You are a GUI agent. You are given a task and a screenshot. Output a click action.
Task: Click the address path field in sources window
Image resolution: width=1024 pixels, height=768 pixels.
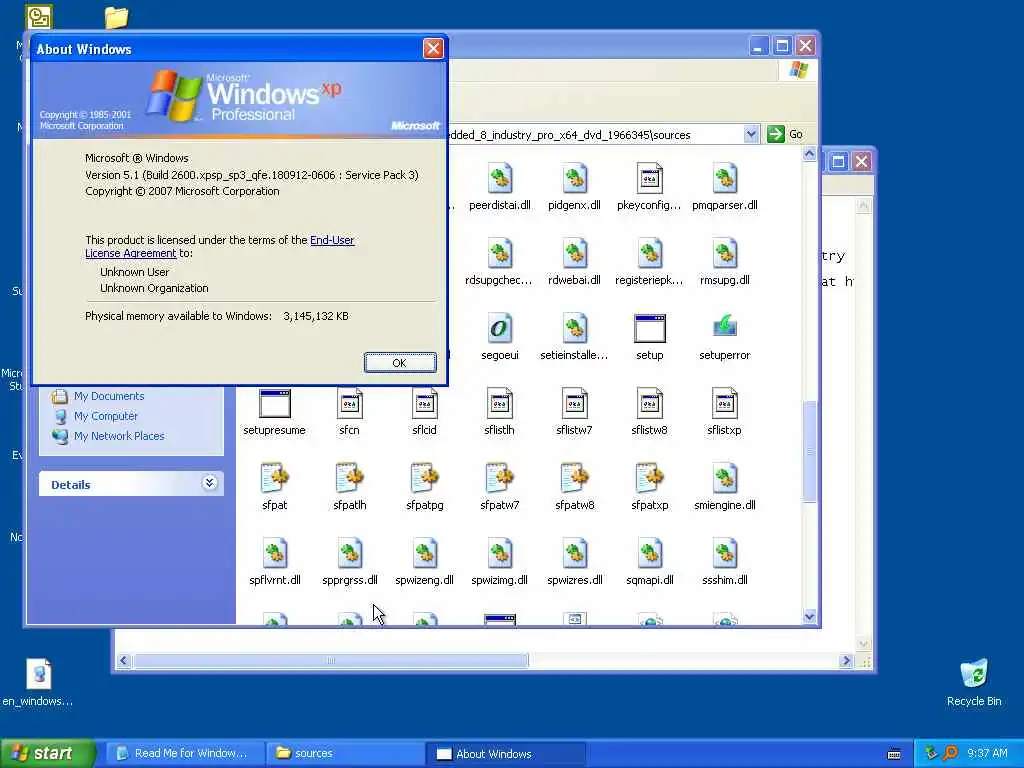(x=594, y=135)
